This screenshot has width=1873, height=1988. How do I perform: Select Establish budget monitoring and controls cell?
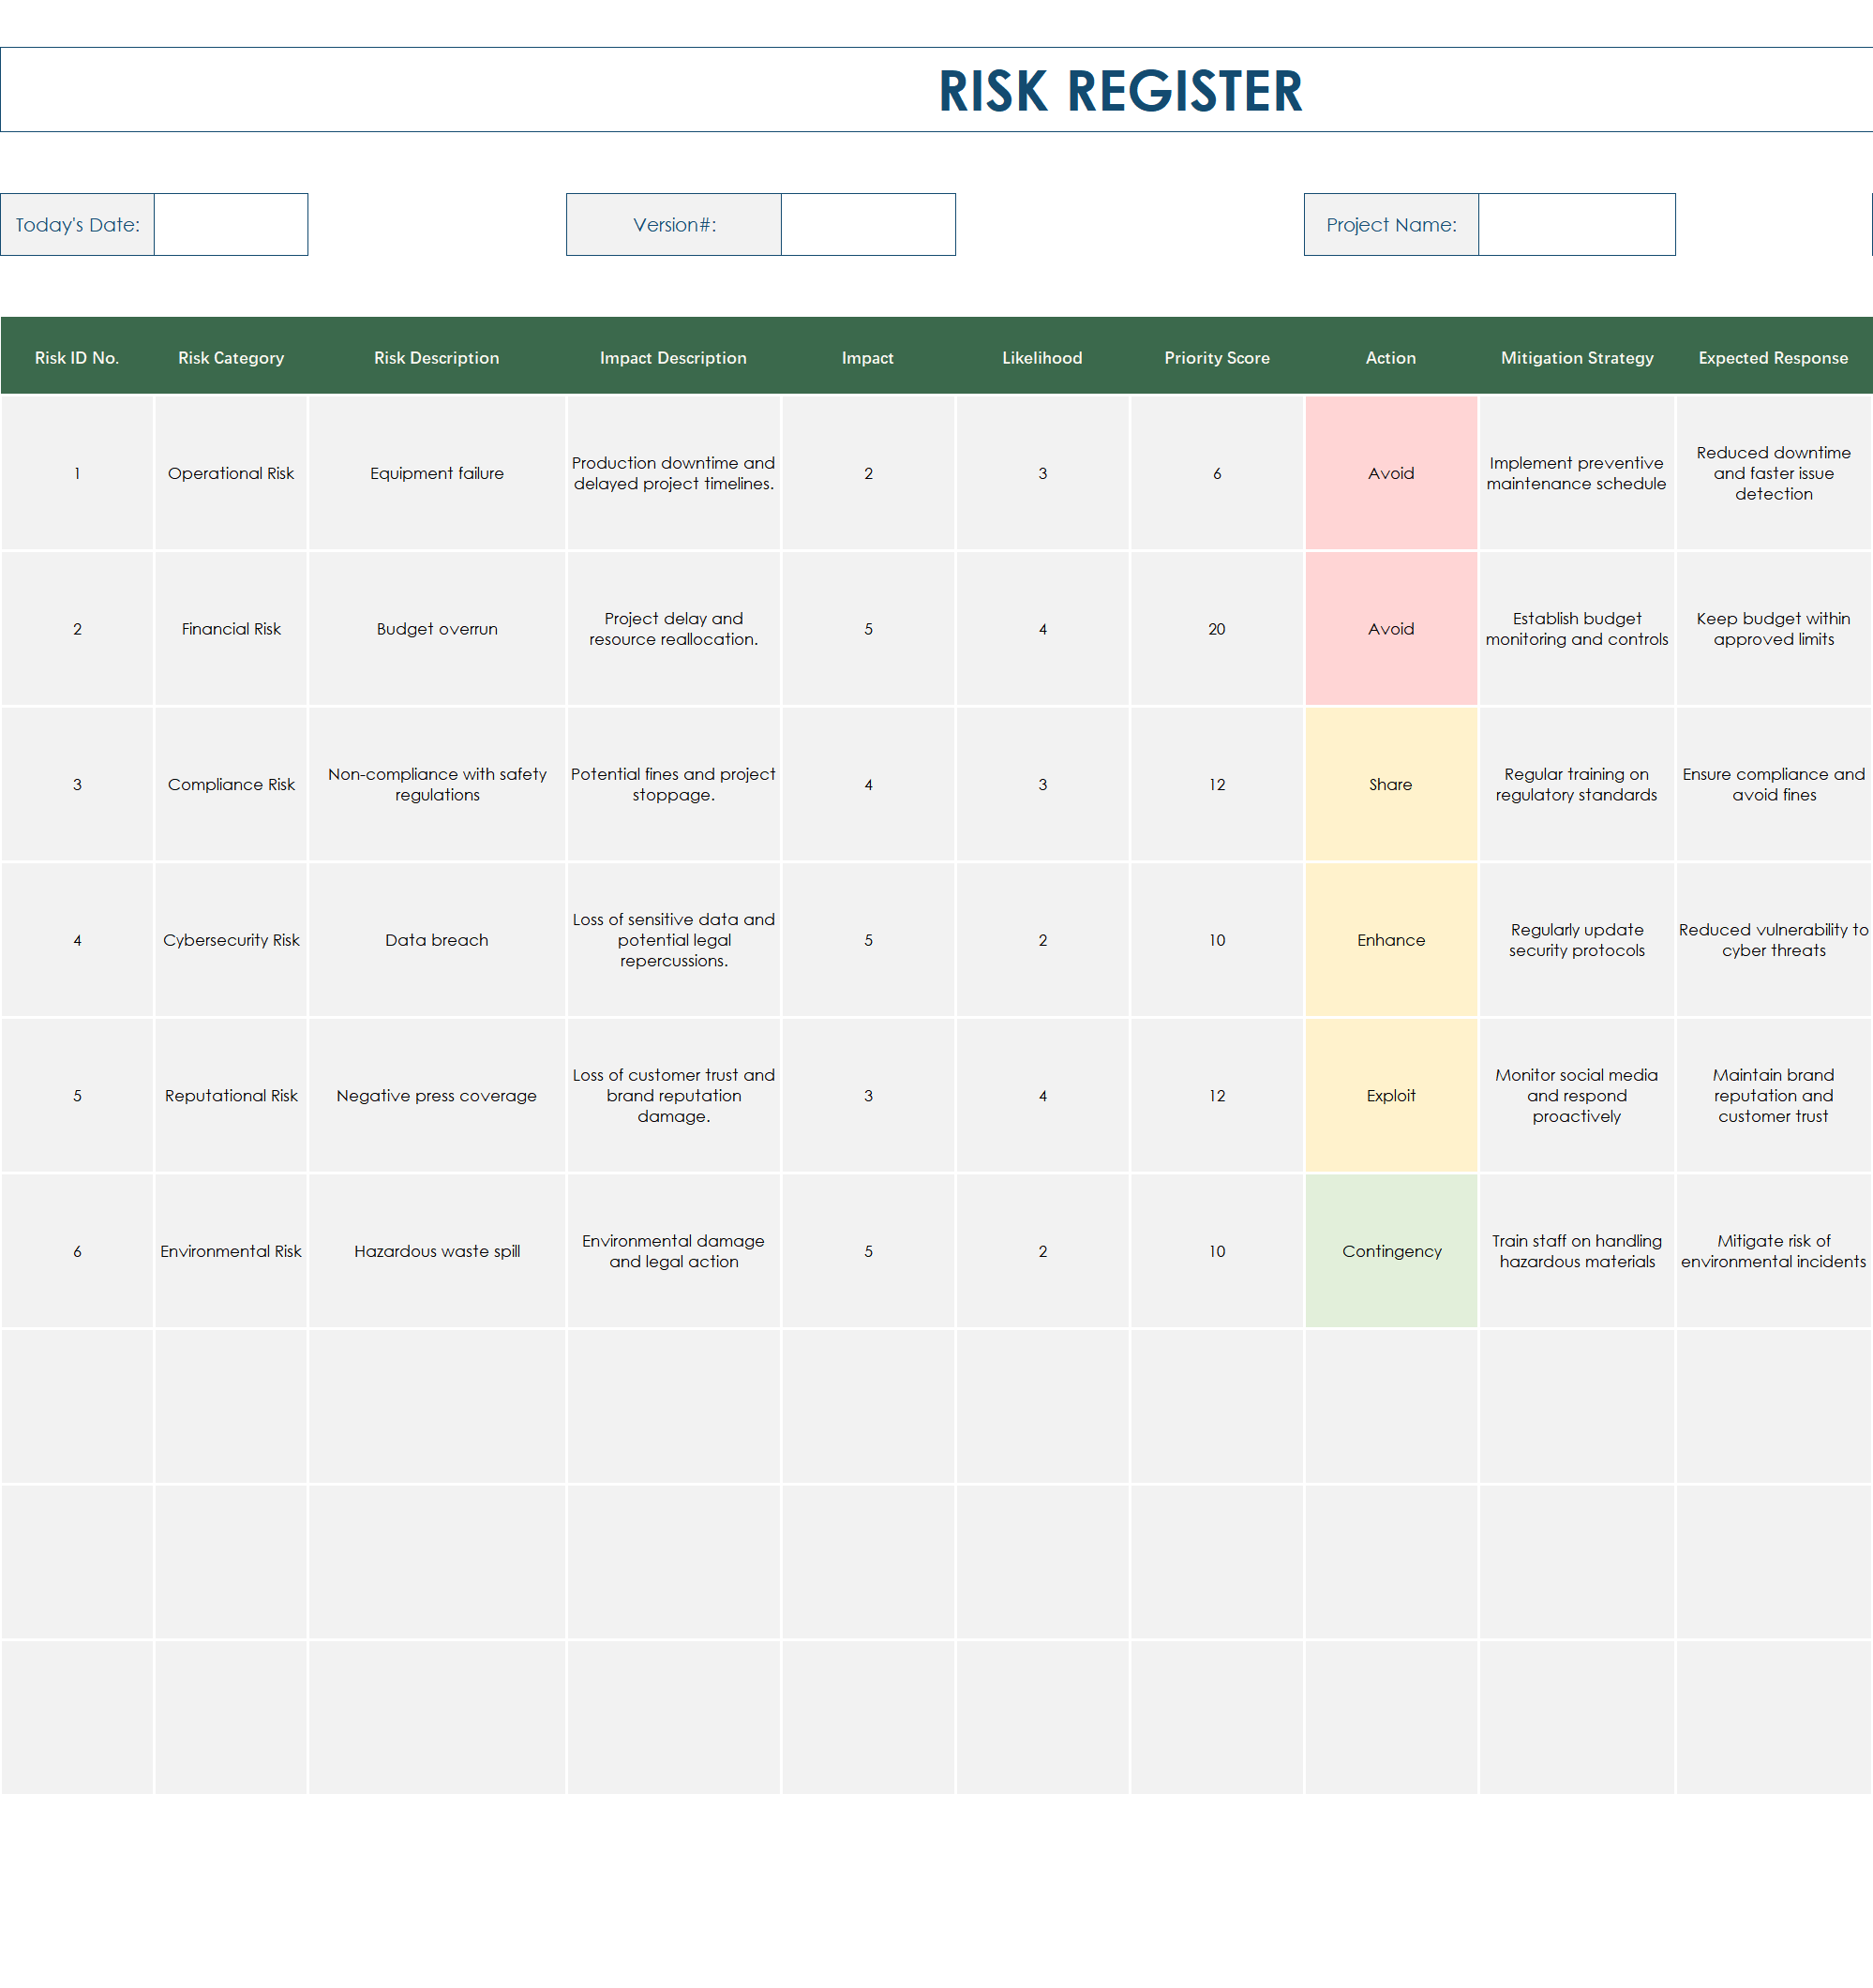tap(1577, 629)
